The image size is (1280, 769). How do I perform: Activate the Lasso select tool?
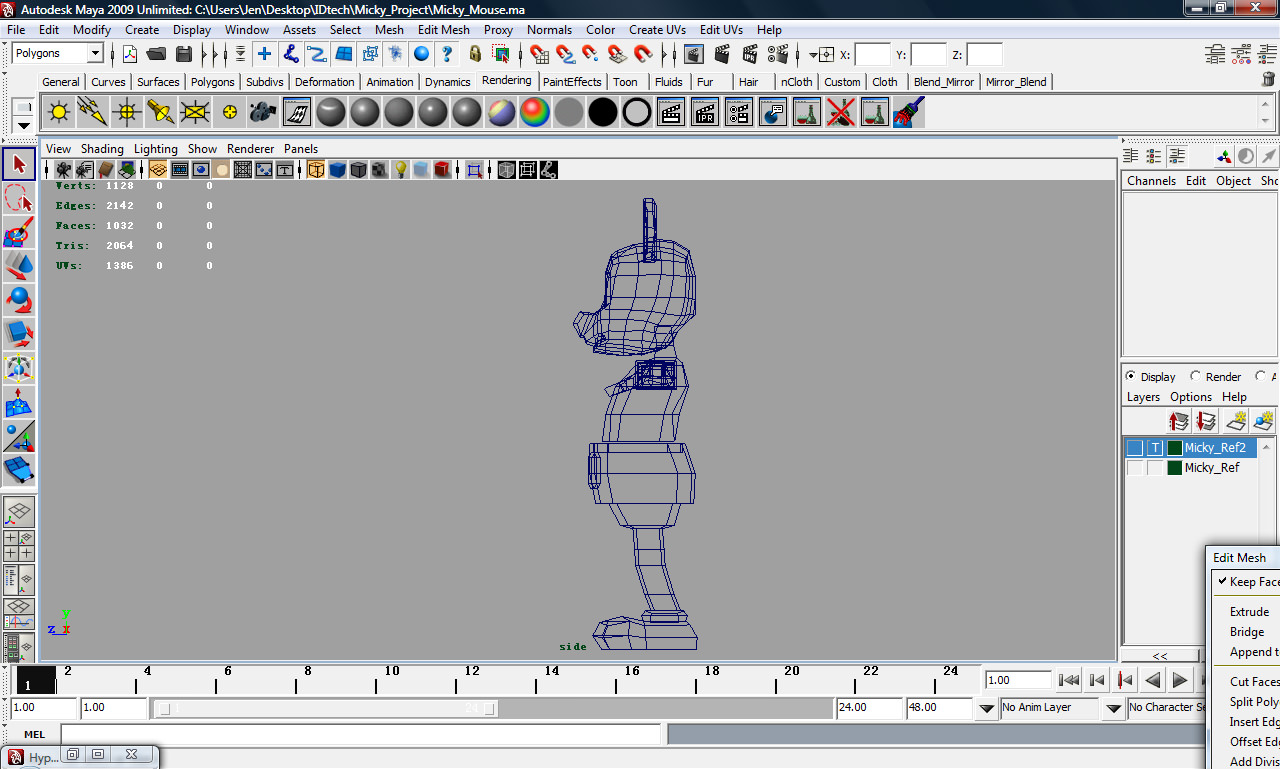[19, 198]
